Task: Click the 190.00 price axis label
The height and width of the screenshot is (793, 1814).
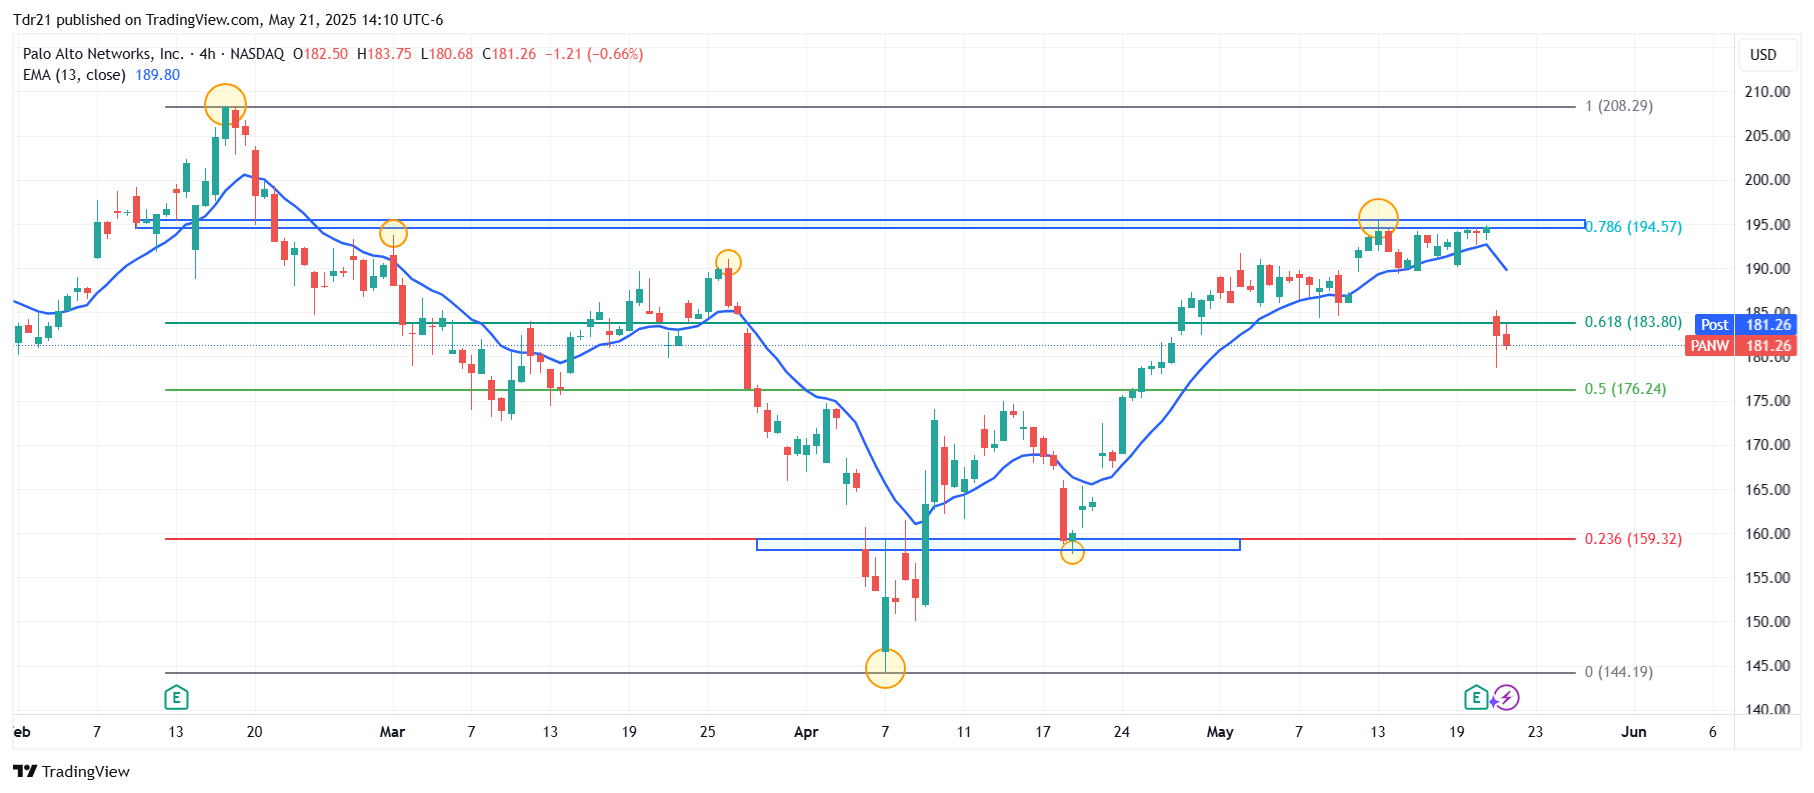Action: point(1767,269)
